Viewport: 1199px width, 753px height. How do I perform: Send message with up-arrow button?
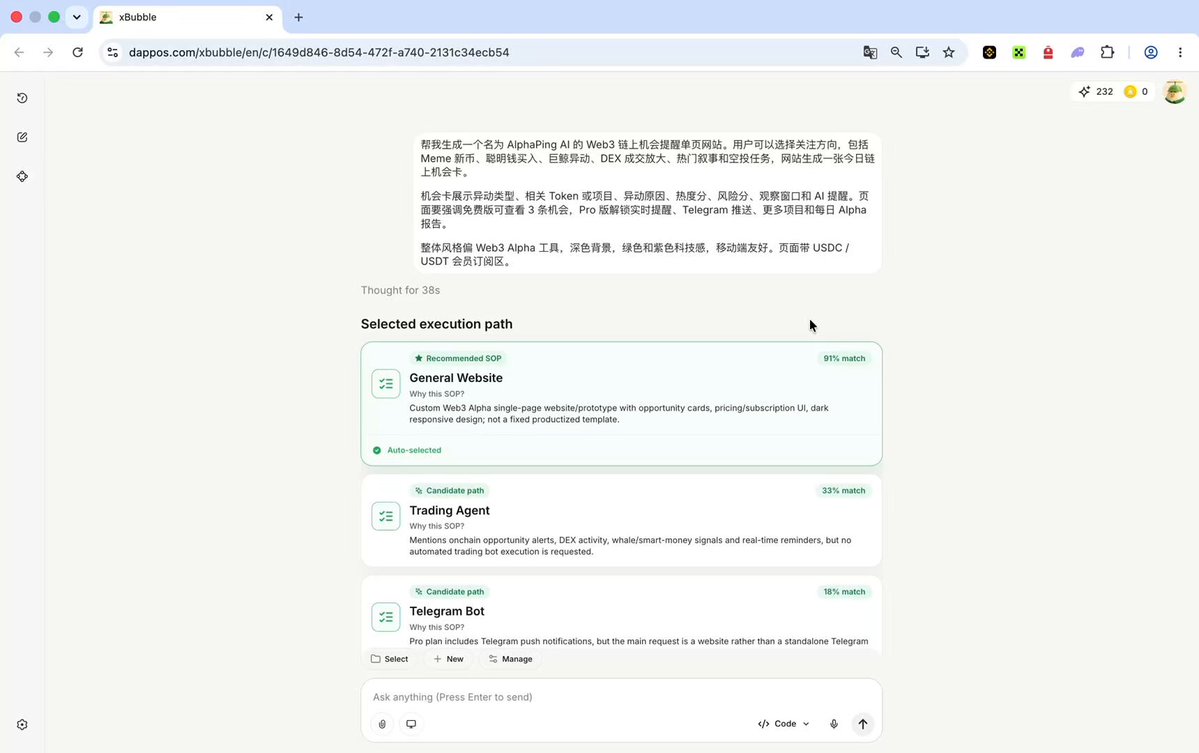click(x=863, y=724)
